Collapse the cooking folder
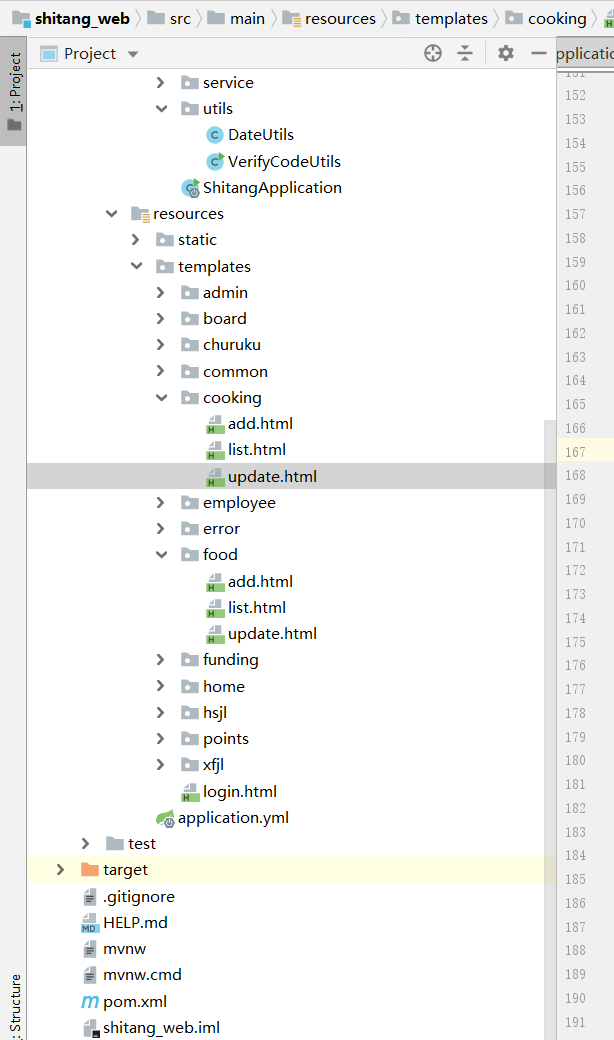The image size is (614, 1040). (x=161, y=397)
